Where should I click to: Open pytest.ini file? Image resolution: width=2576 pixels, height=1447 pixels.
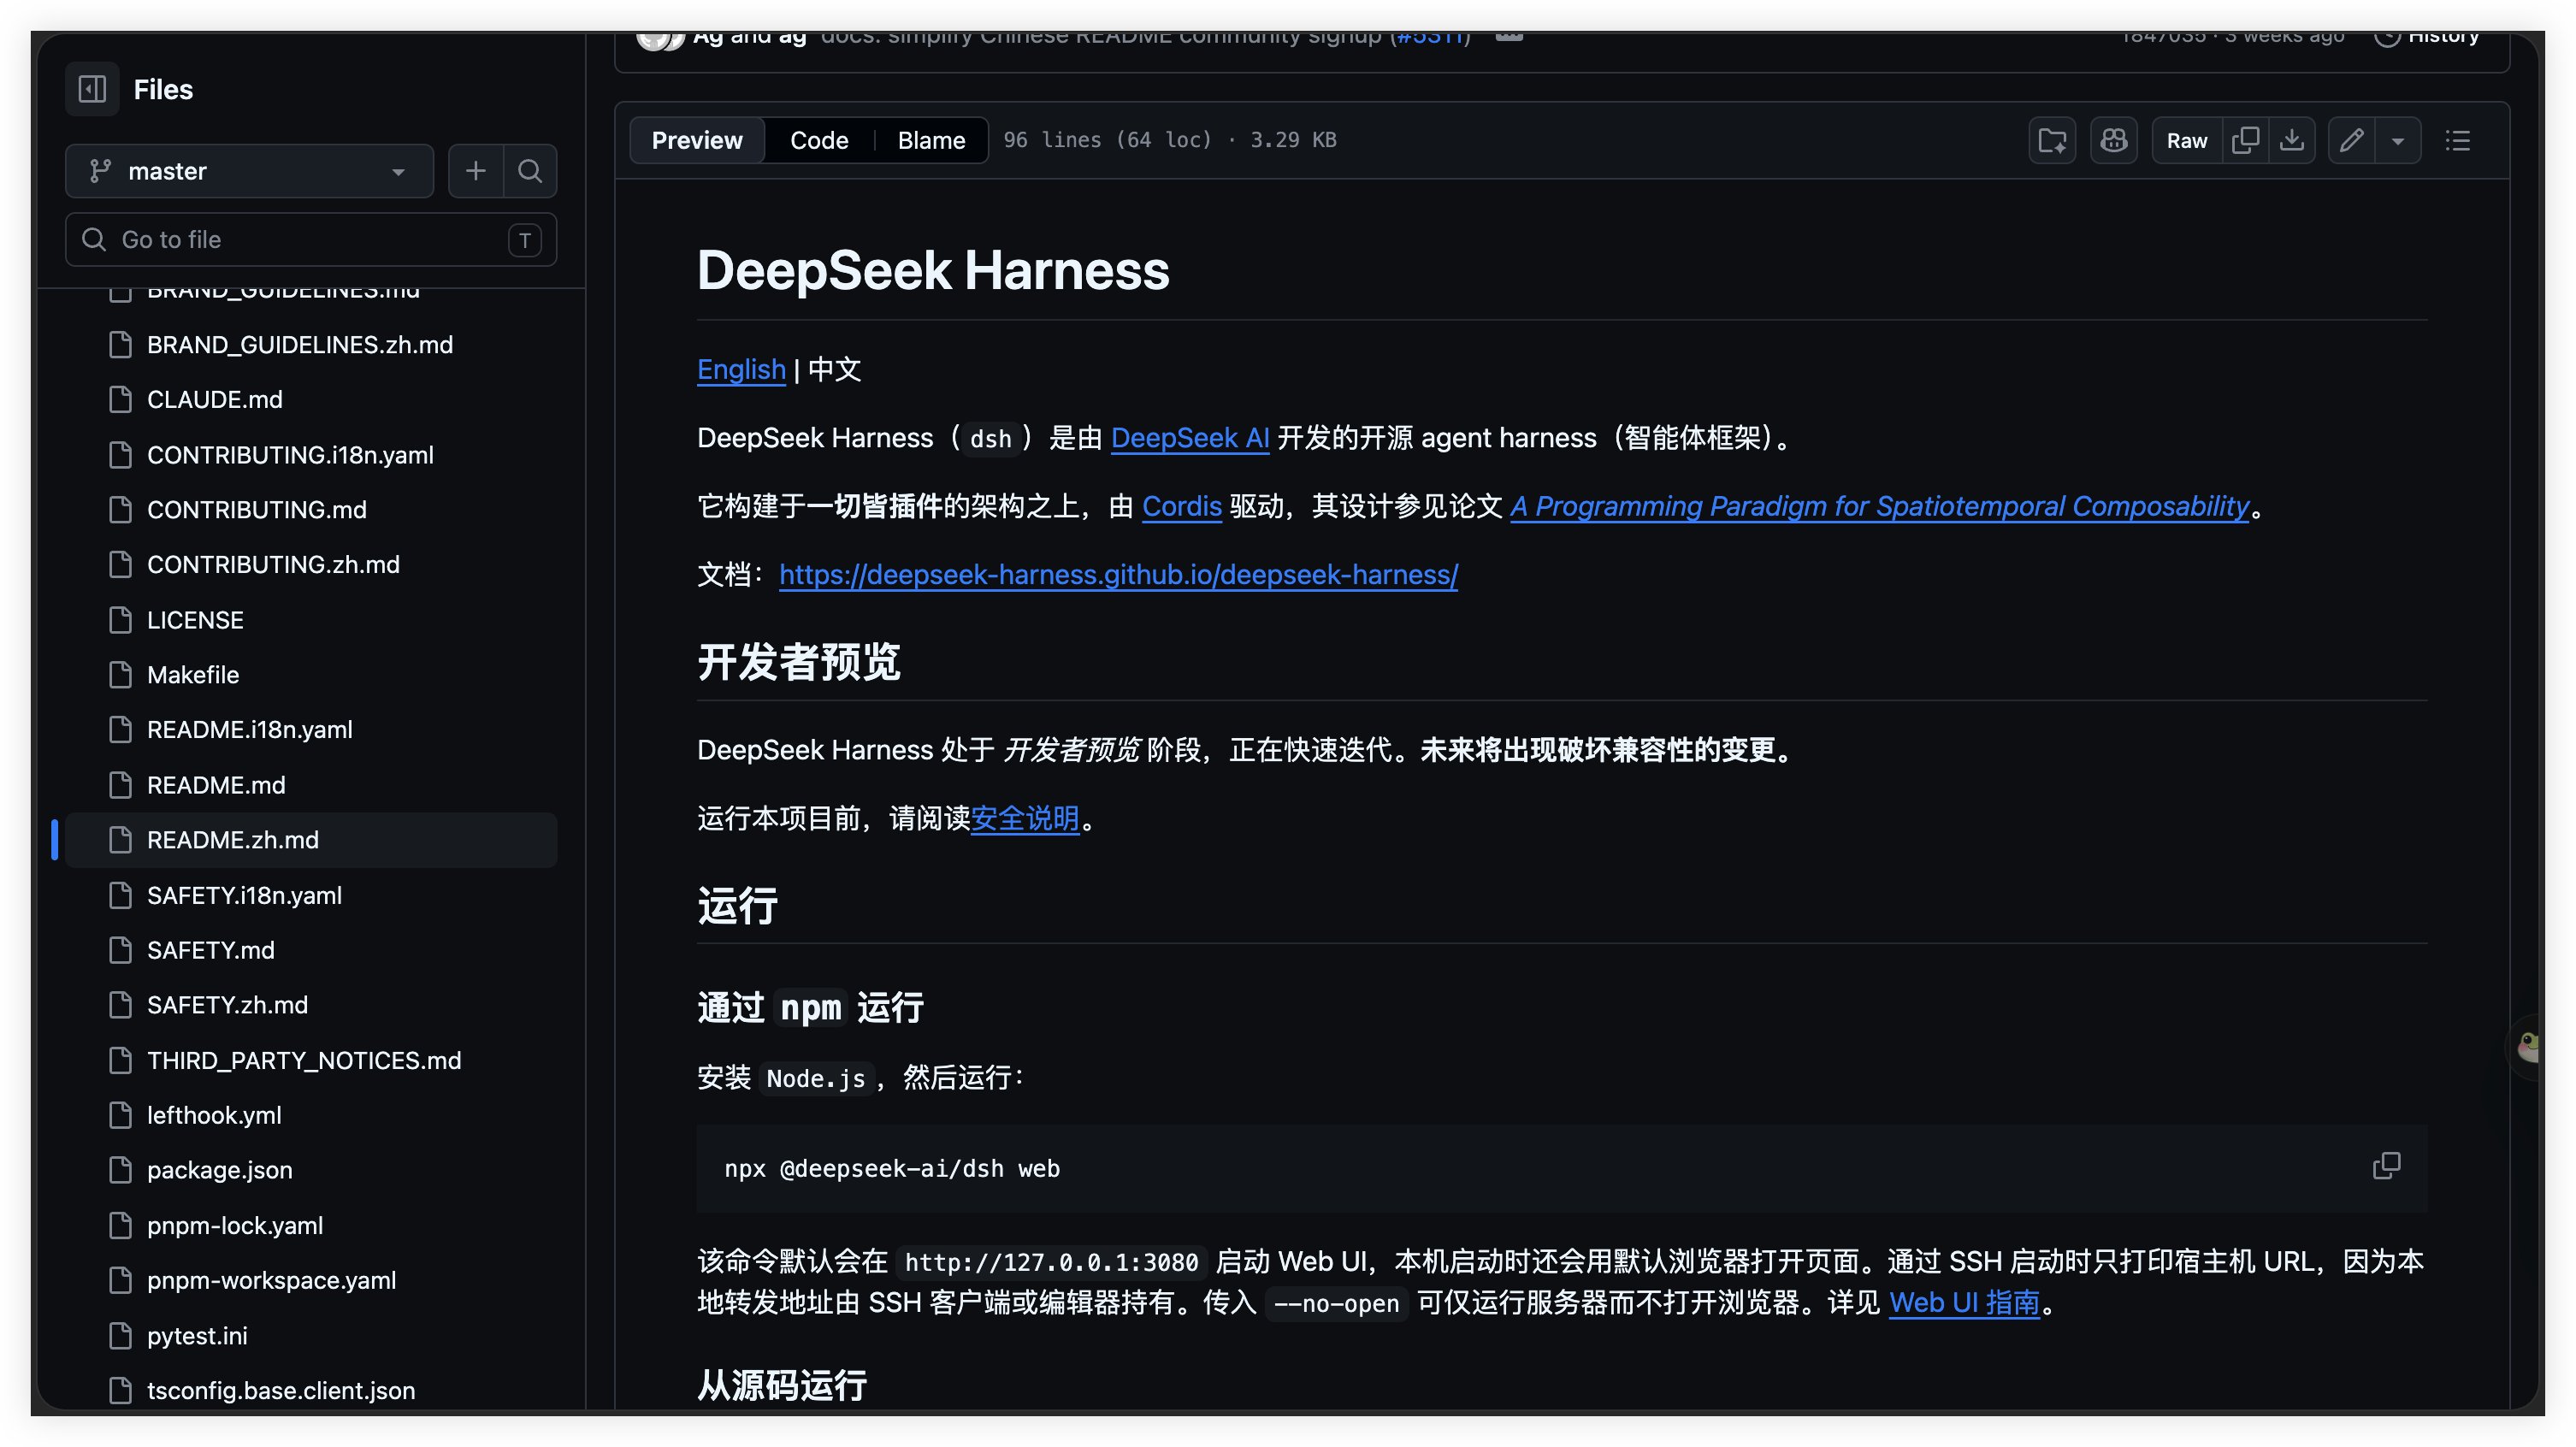point(311,1336)
